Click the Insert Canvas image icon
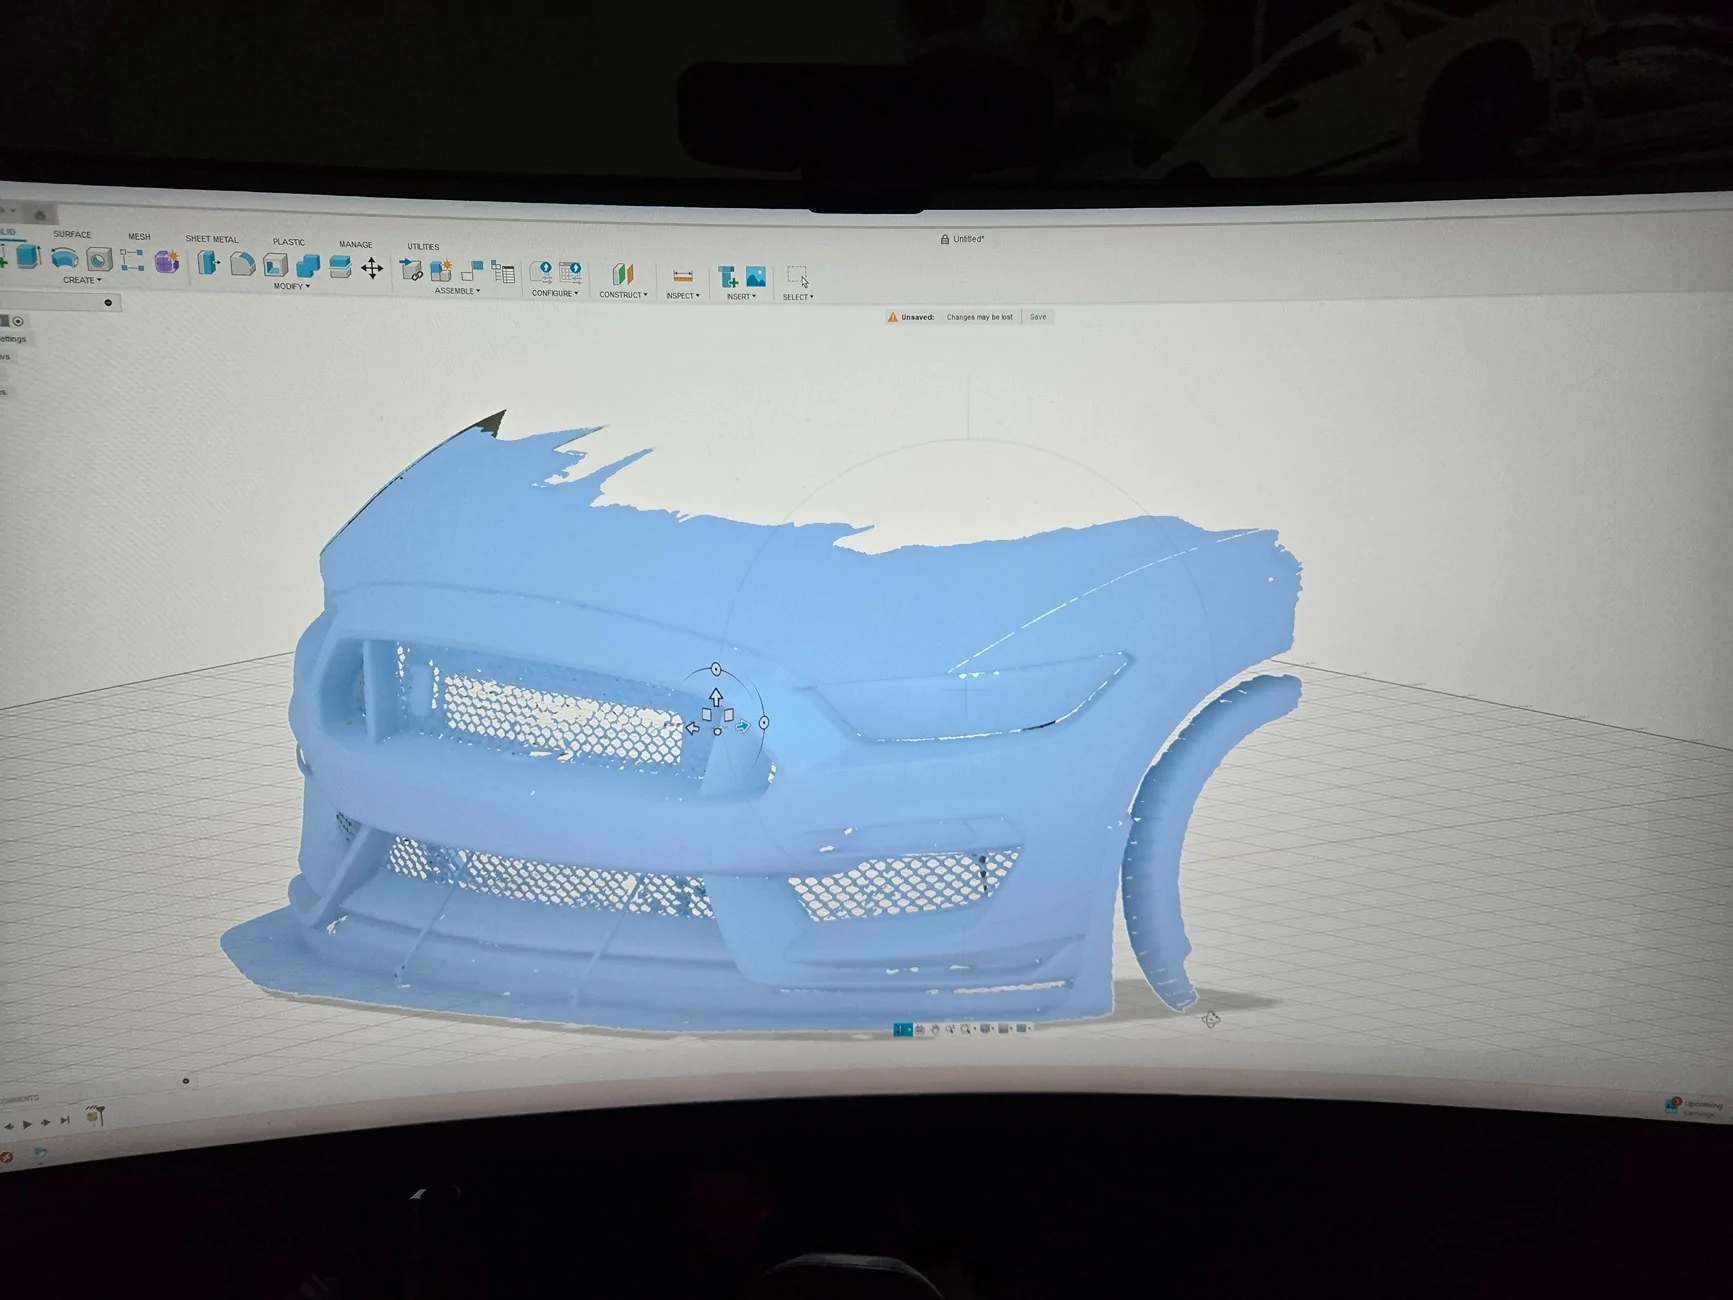 click(x=756, y=277)
